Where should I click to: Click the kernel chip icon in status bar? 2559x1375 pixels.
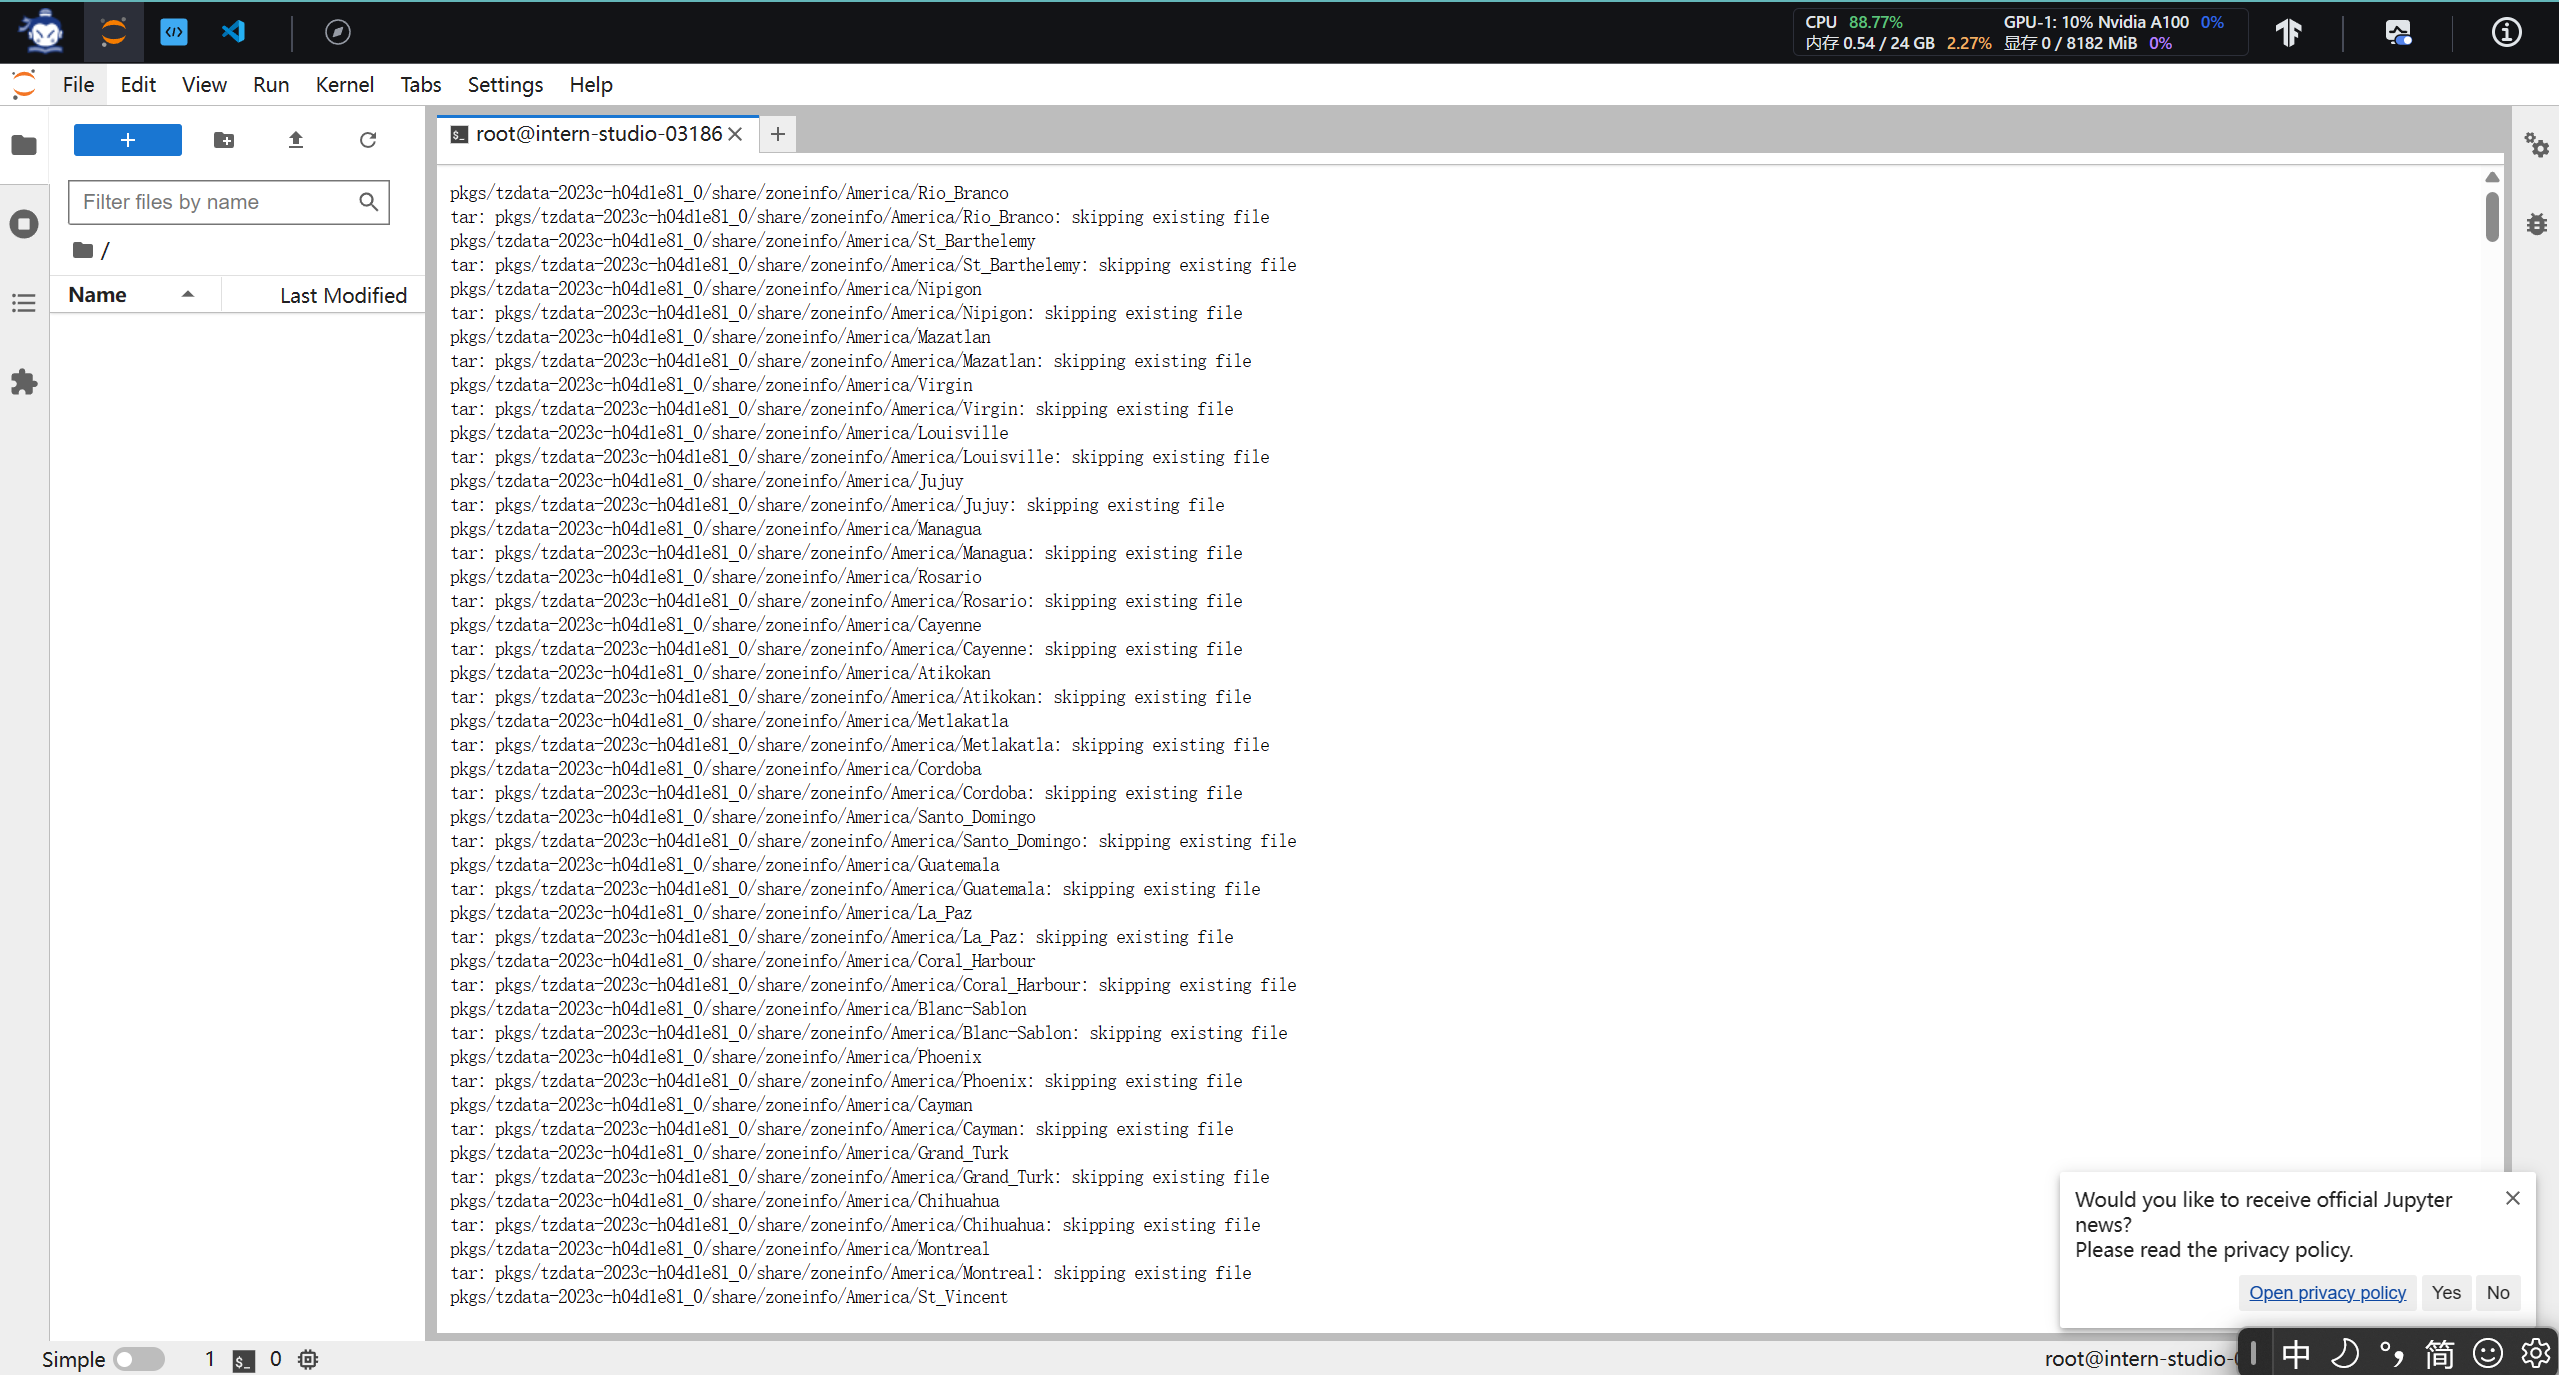click(308, 1359)
